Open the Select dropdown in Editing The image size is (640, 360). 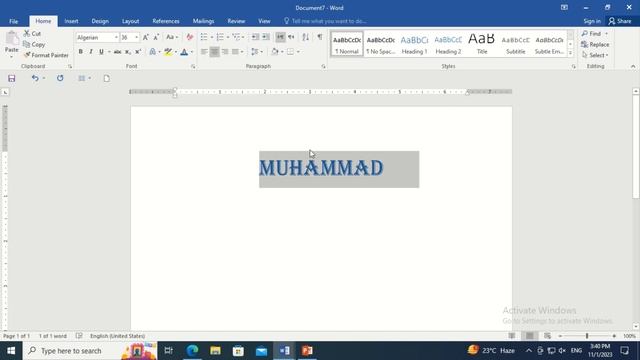click(x=595, y=55)
